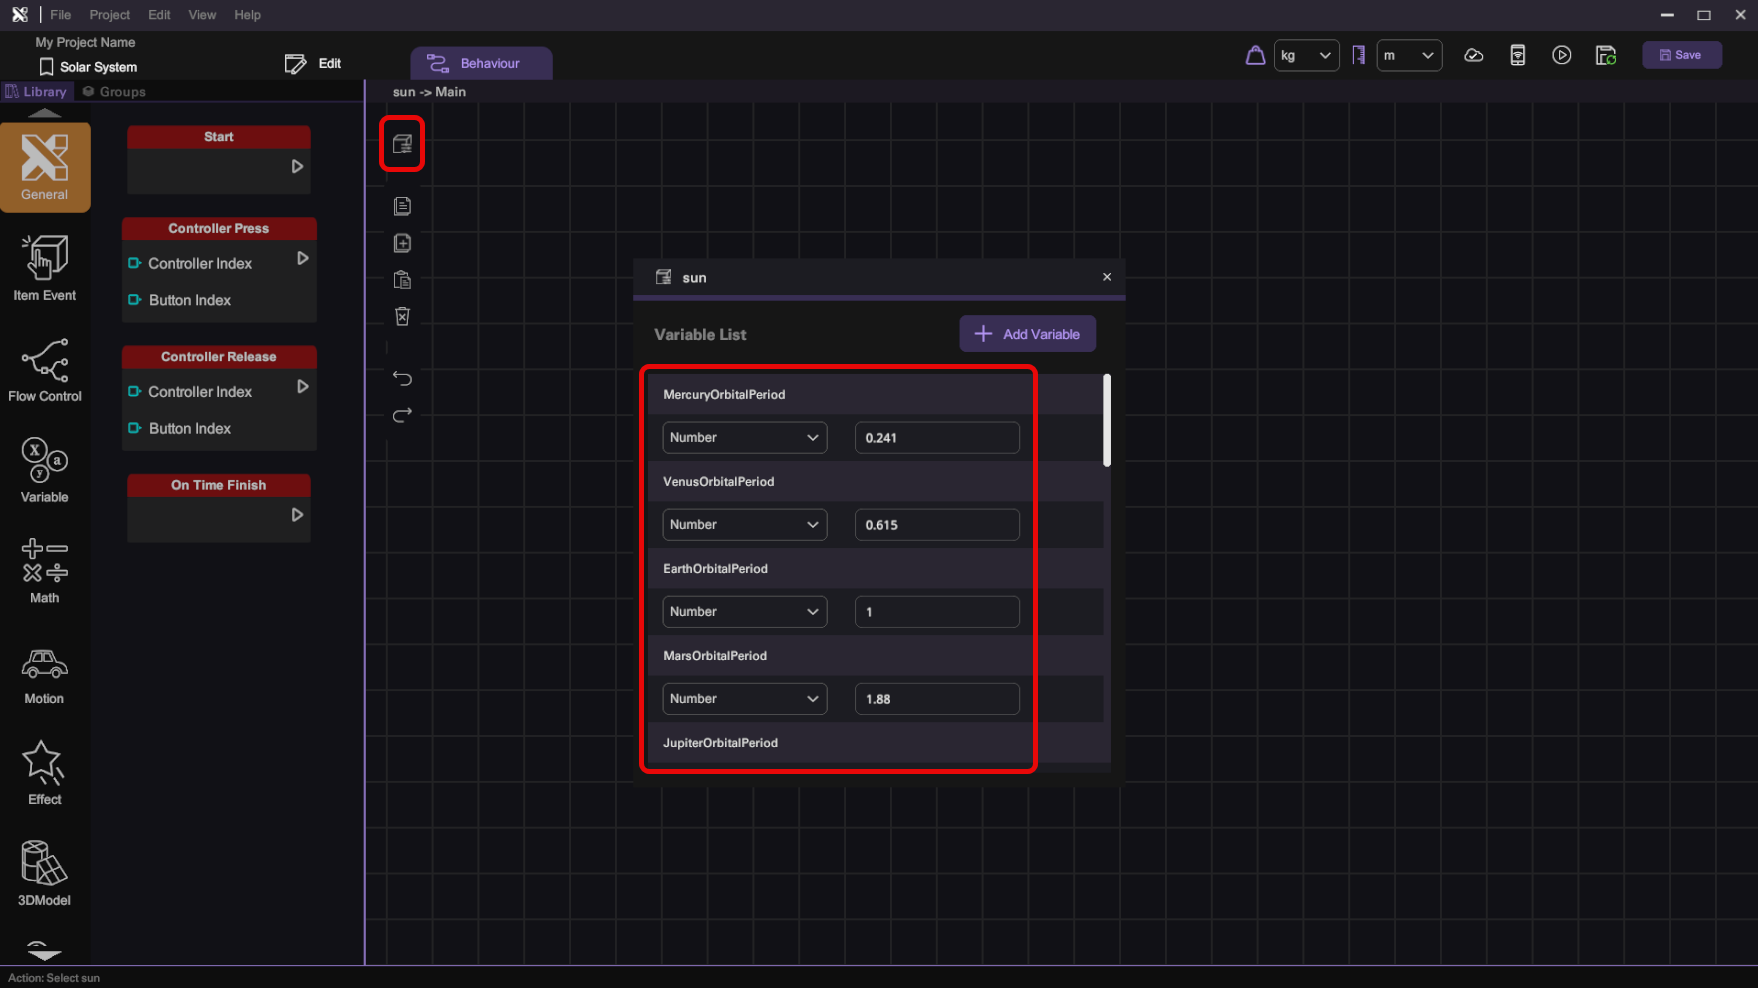The image size is (1758, 988).
Task: Open EarthOrbitalPeriod type dropdown
Action: tap(745, 612)
